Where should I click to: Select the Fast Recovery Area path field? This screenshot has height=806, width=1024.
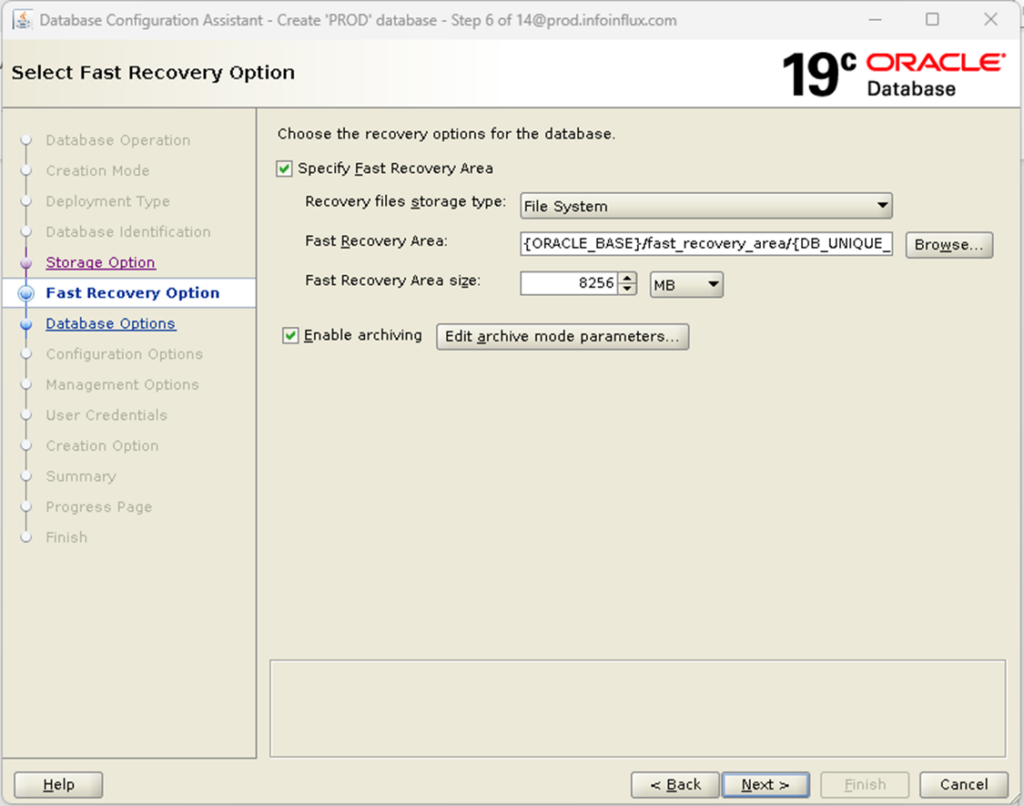(705, 244)
